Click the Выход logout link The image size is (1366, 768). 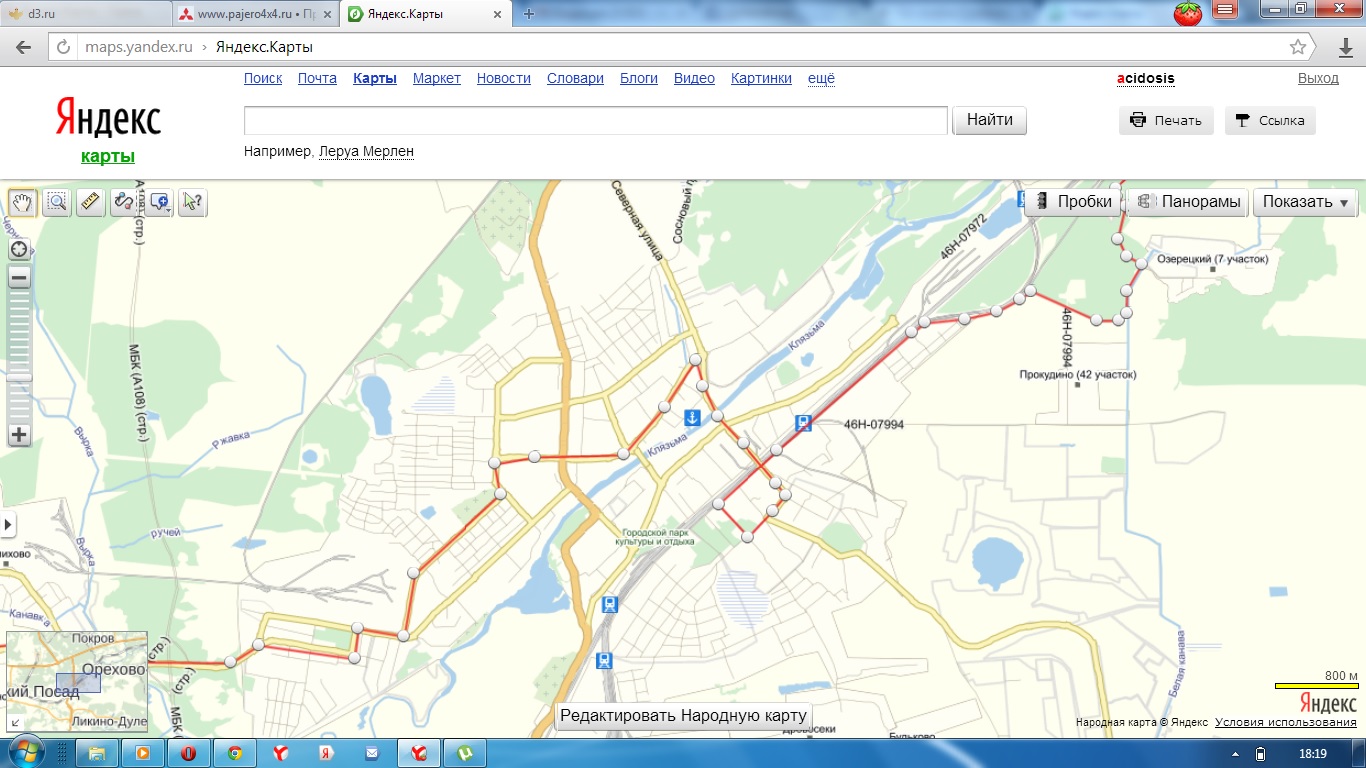1318,78
